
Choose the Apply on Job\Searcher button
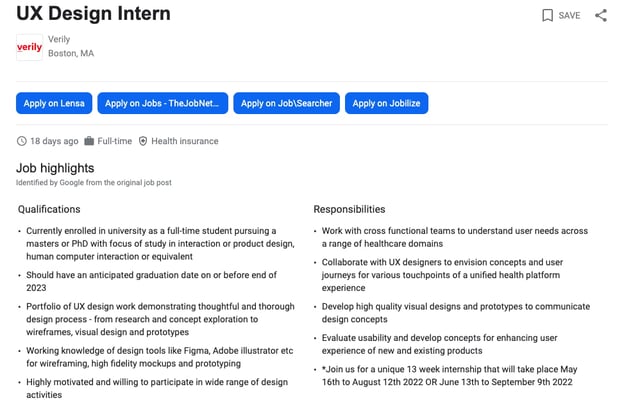286,103
